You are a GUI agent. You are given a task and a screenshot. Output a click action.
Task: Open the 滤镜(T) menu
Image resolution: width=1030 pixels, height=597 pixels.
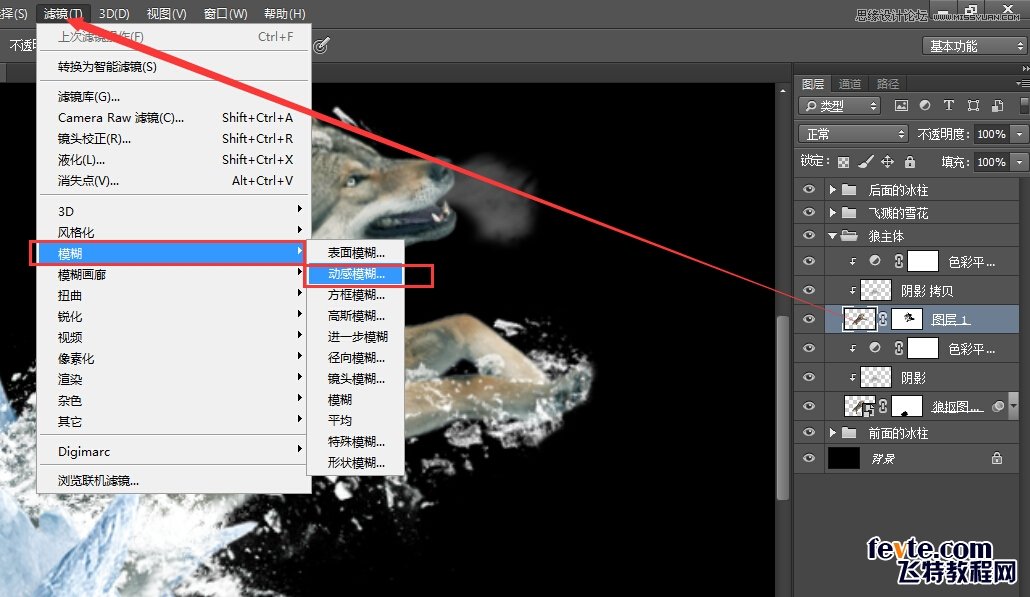63,13
